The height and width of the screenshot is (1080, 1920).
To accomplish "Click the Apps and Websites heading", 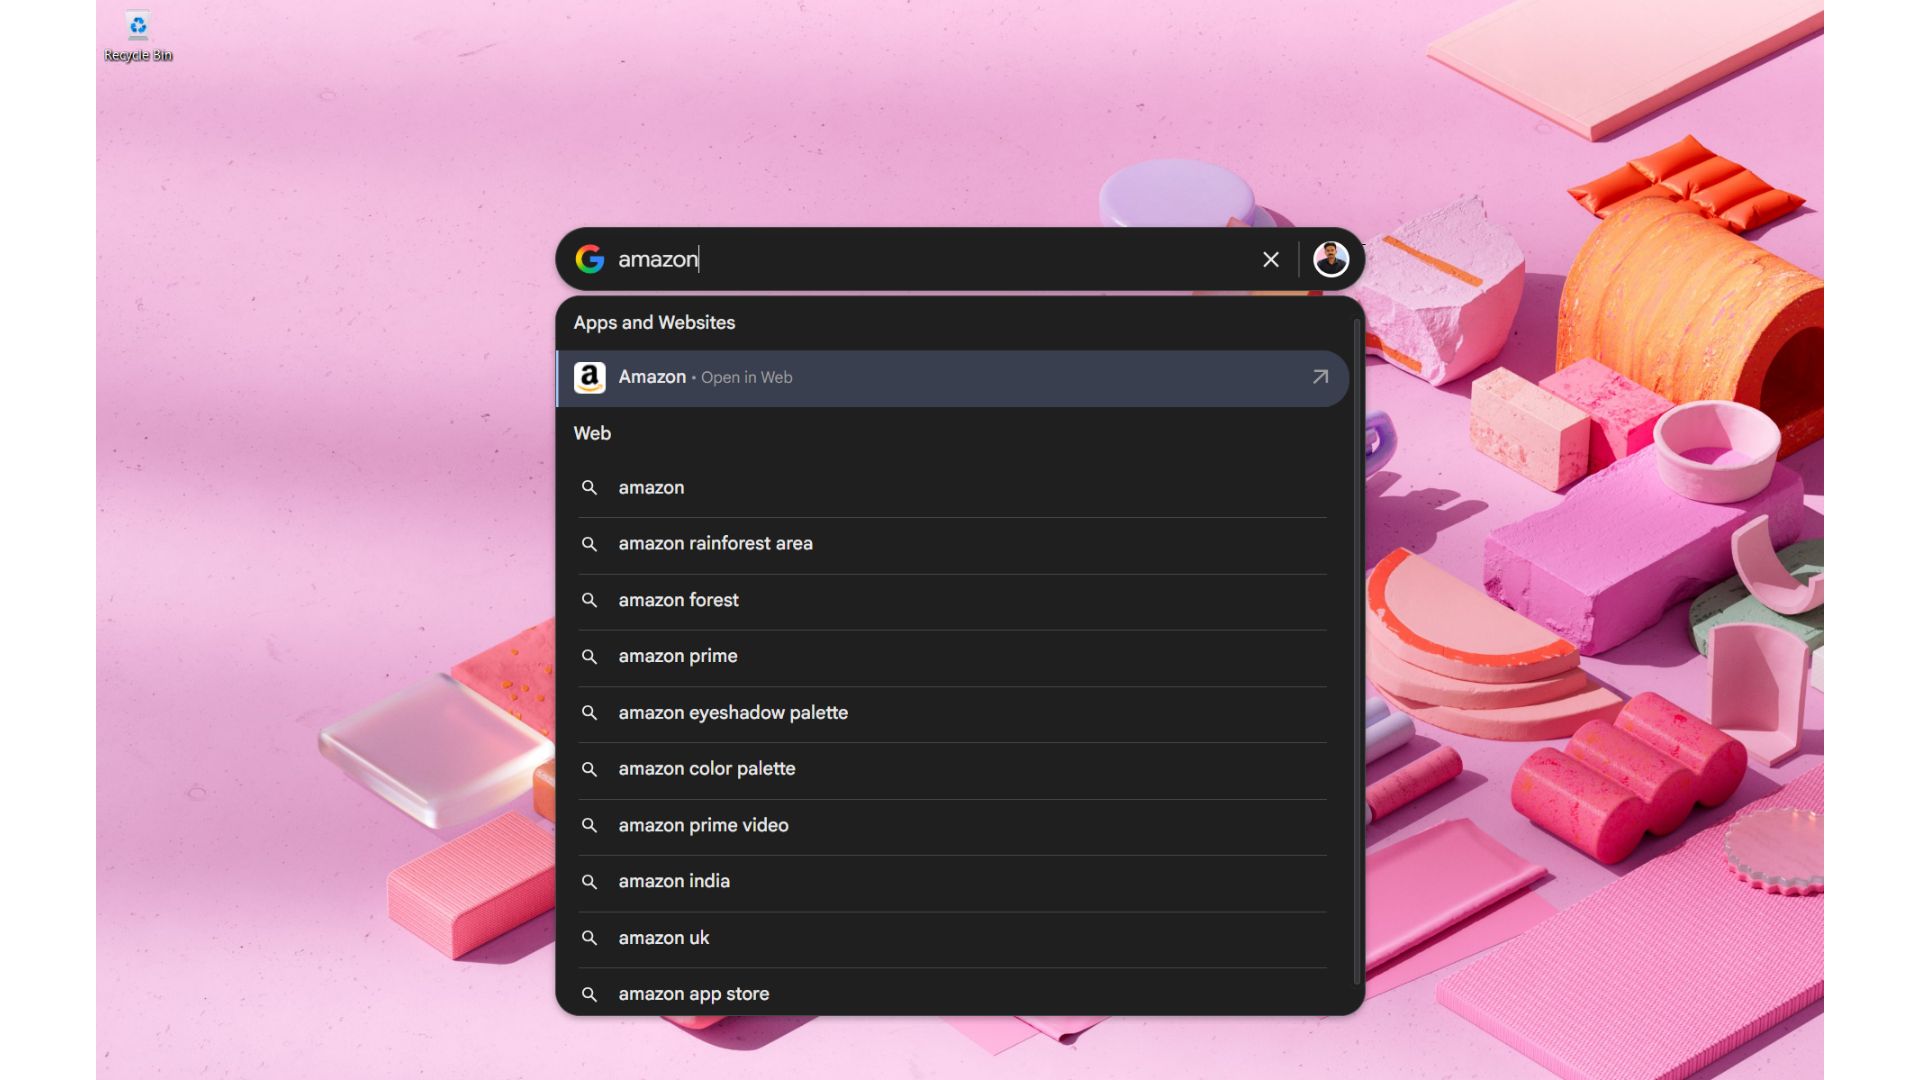I will pos(654,323).
